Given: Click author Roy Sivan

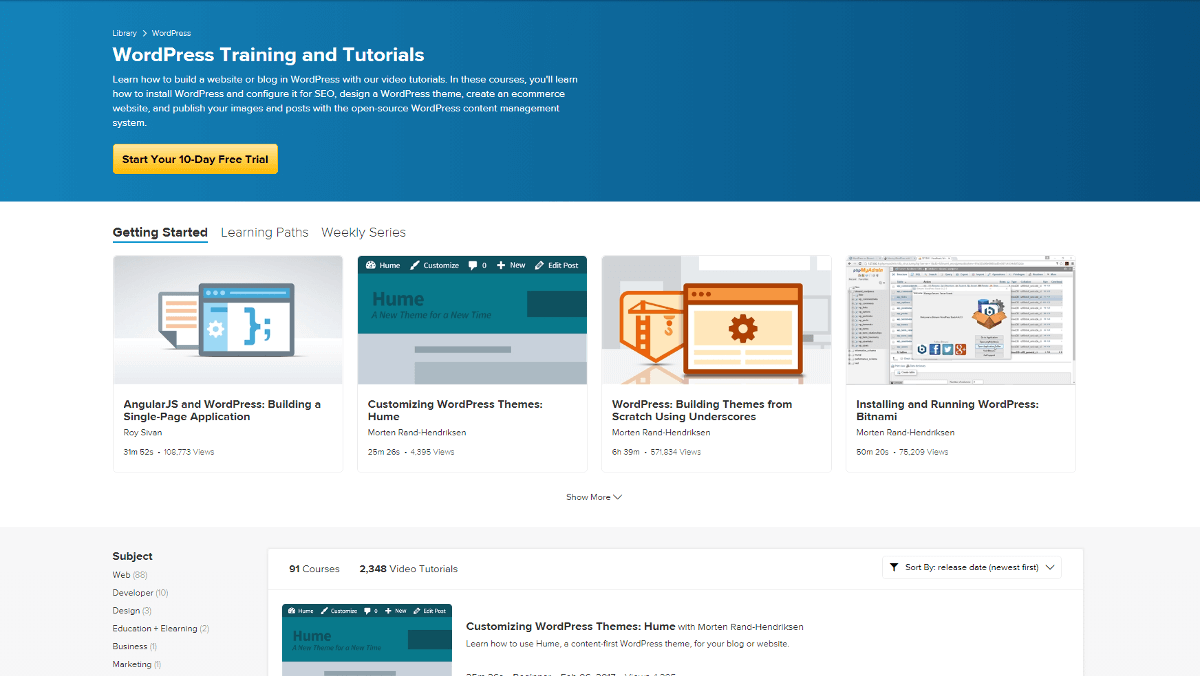Looking at the screenshot, I should [143, 433].
